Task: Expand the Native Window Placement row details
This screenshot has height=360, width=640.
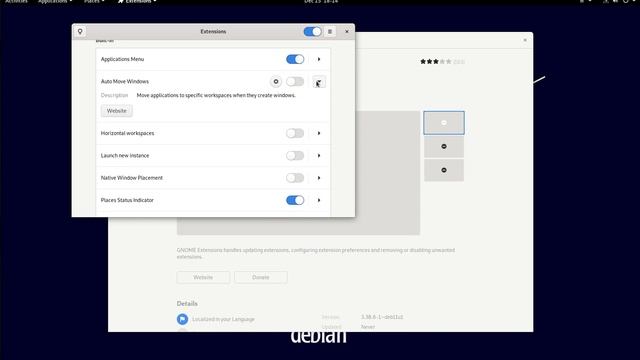Action: [x=319, y=178]
